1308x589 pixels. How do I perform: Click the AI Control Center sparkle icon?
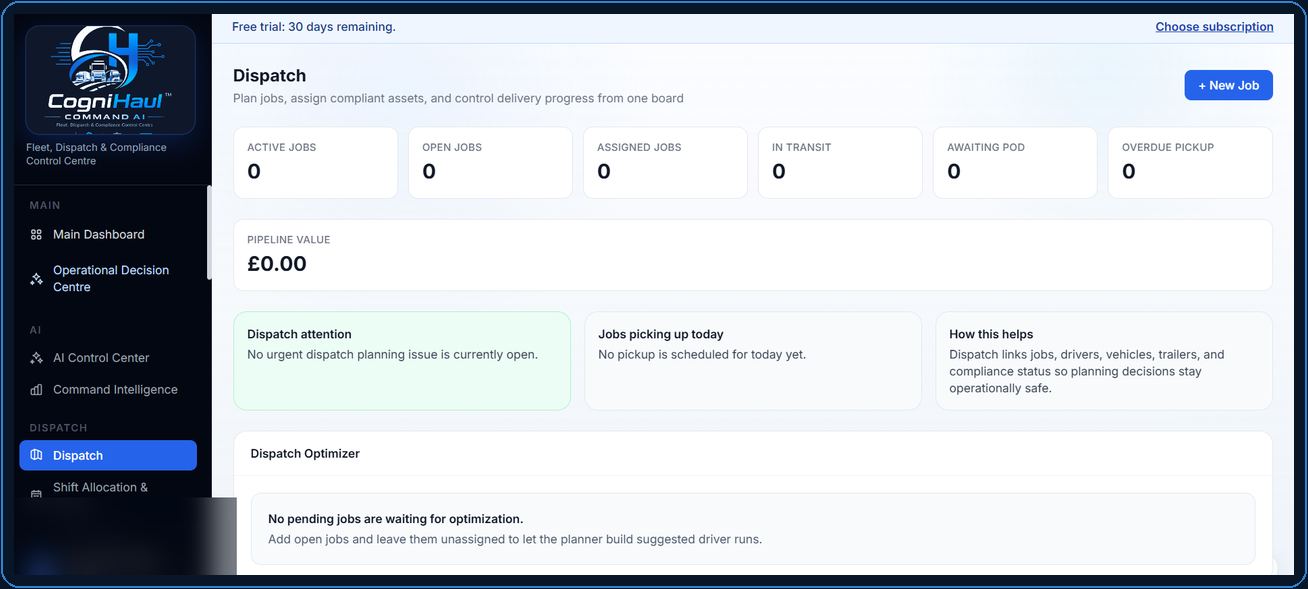(x=37, y=358)
